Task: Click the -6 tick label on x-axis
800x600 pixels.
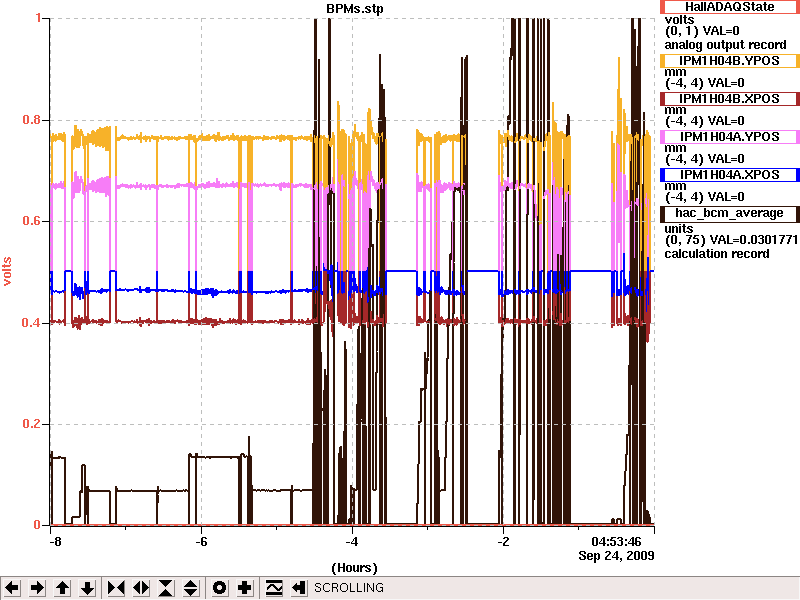Action: pyautogui.click(x=202, y=541)
